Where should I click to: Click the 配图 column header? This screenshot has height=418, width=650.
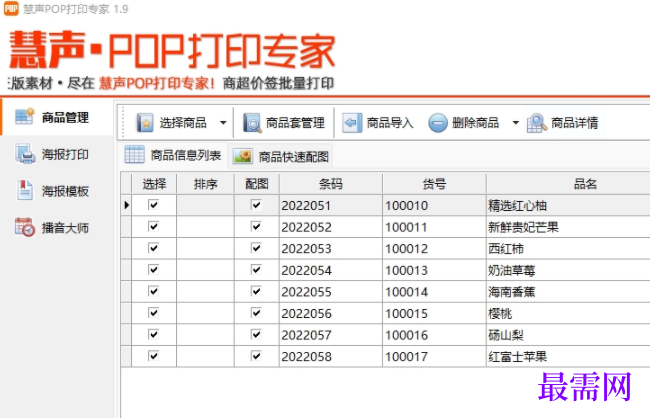coord(257,184)
